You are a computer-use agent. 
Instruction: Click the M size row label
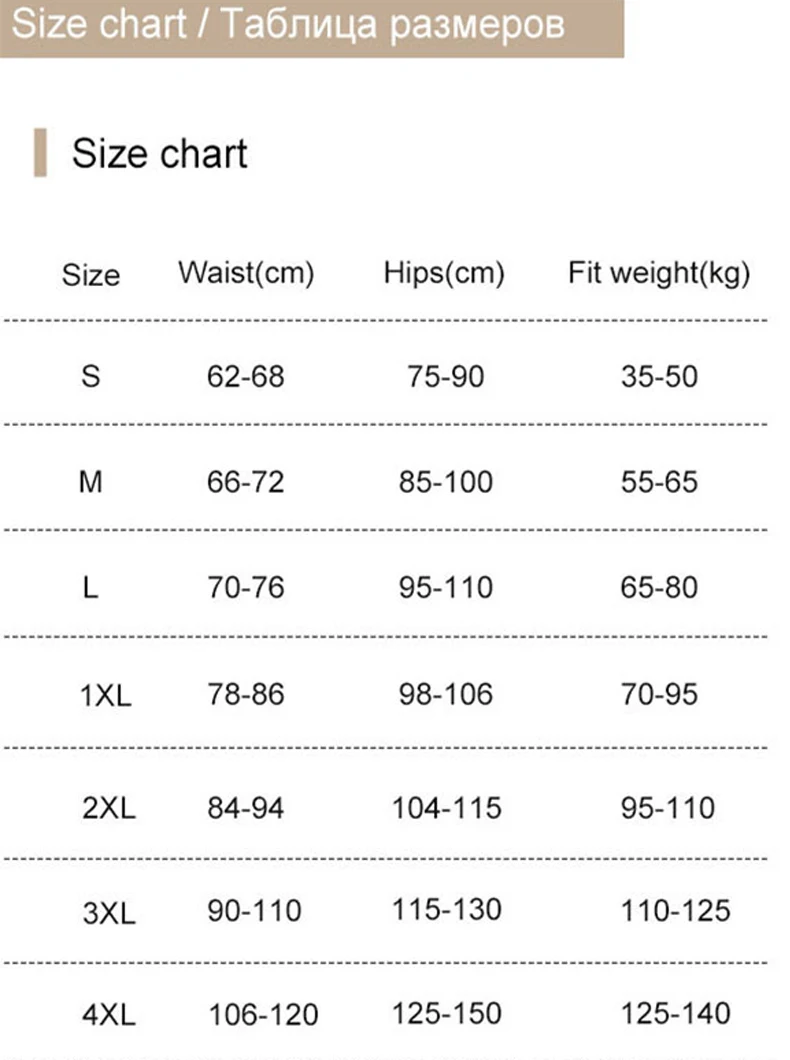[91, 482]
